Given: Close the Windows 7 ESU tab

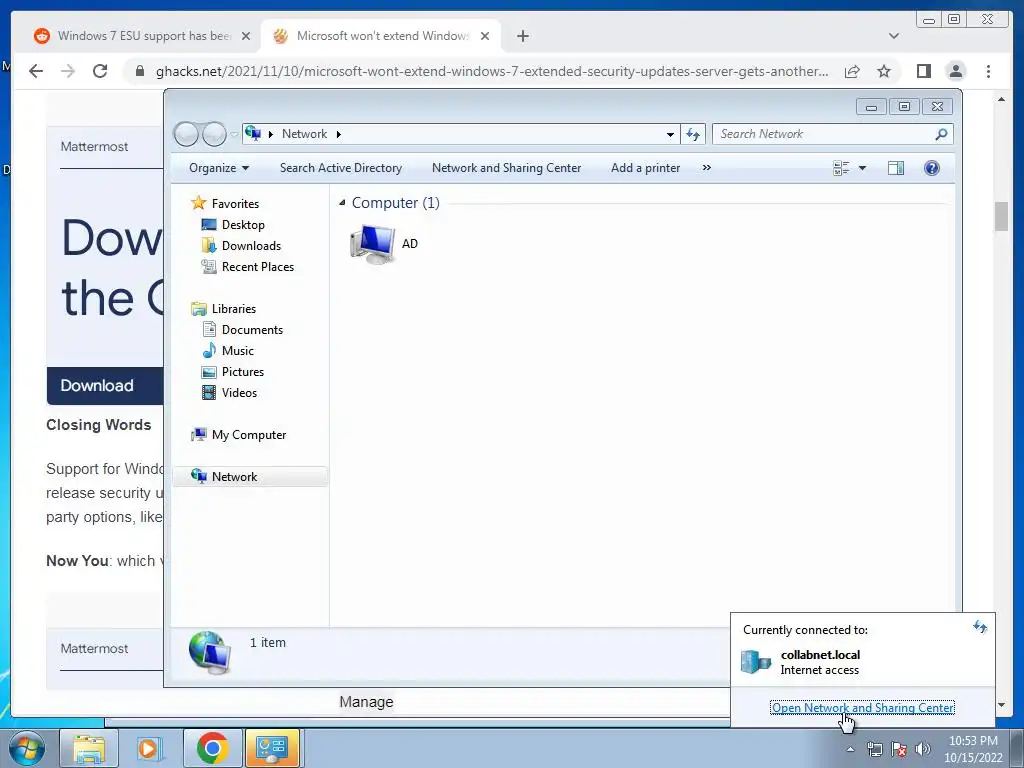Looking at the screenshot, I should point(246,36).
